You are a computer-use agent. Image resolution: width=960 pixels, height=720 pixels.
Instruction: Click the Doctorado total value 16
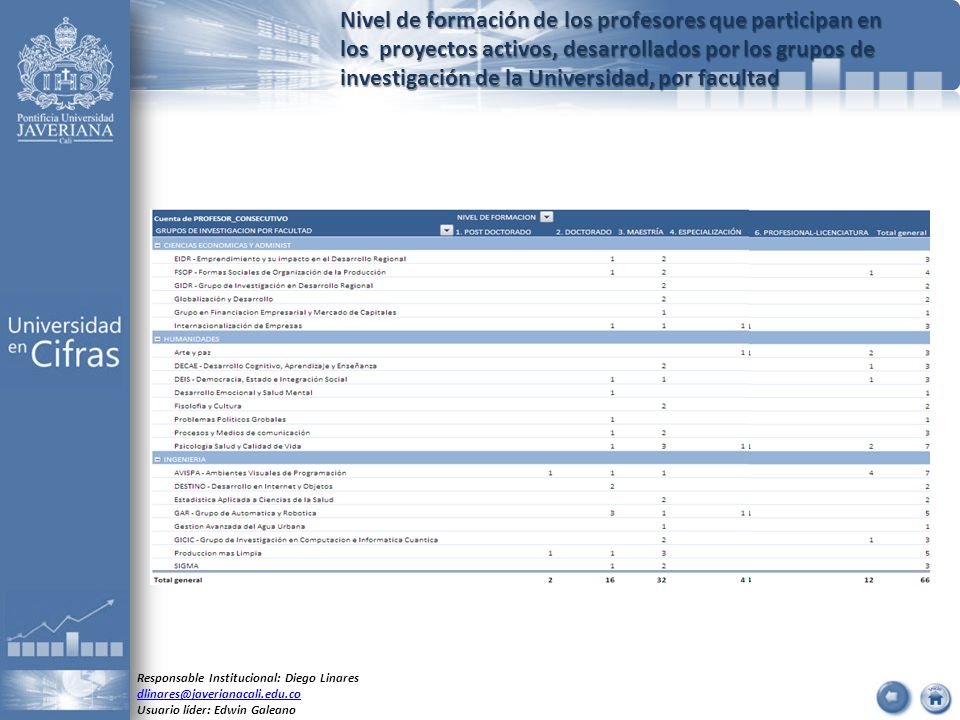610,580
